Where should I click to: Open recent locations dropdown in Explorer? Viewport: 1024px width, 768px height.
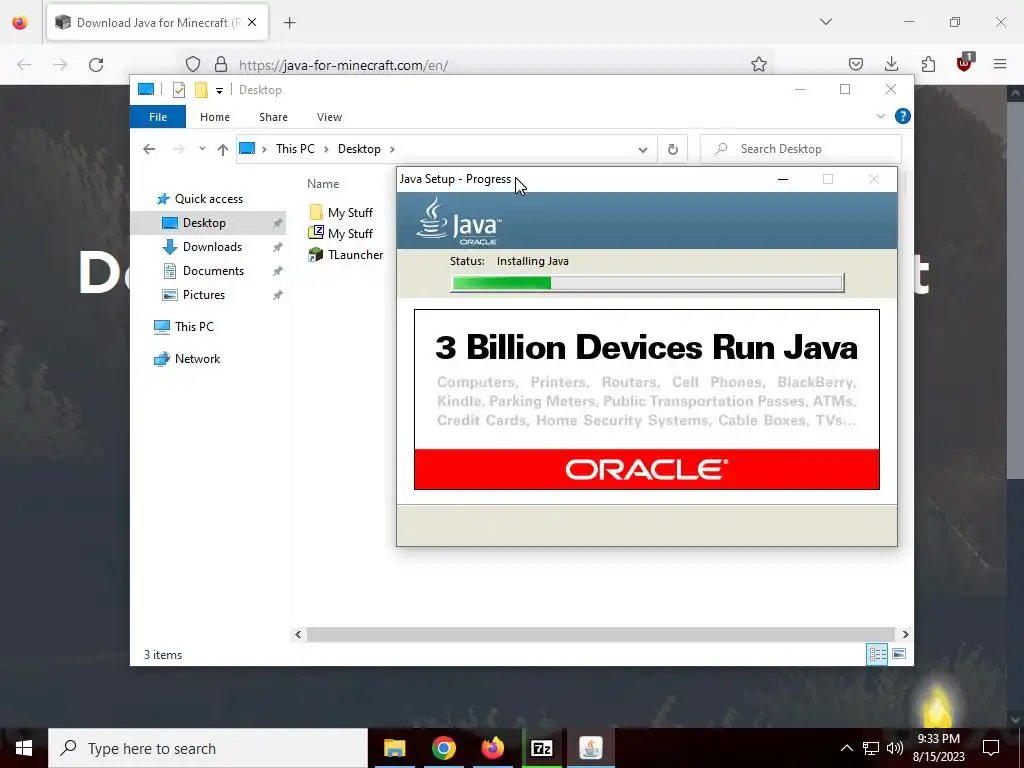(x=202, y=149)
